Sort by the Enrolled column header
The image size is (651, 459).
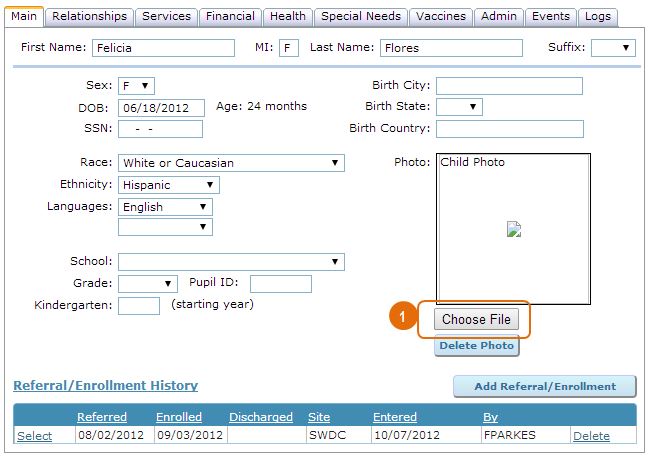click(179, 416)
